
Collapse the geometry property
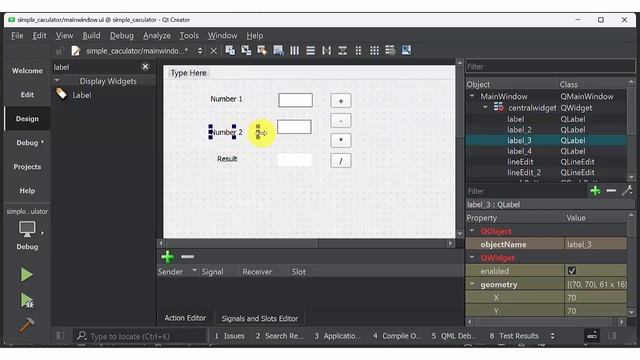click(x=473, y=284)
